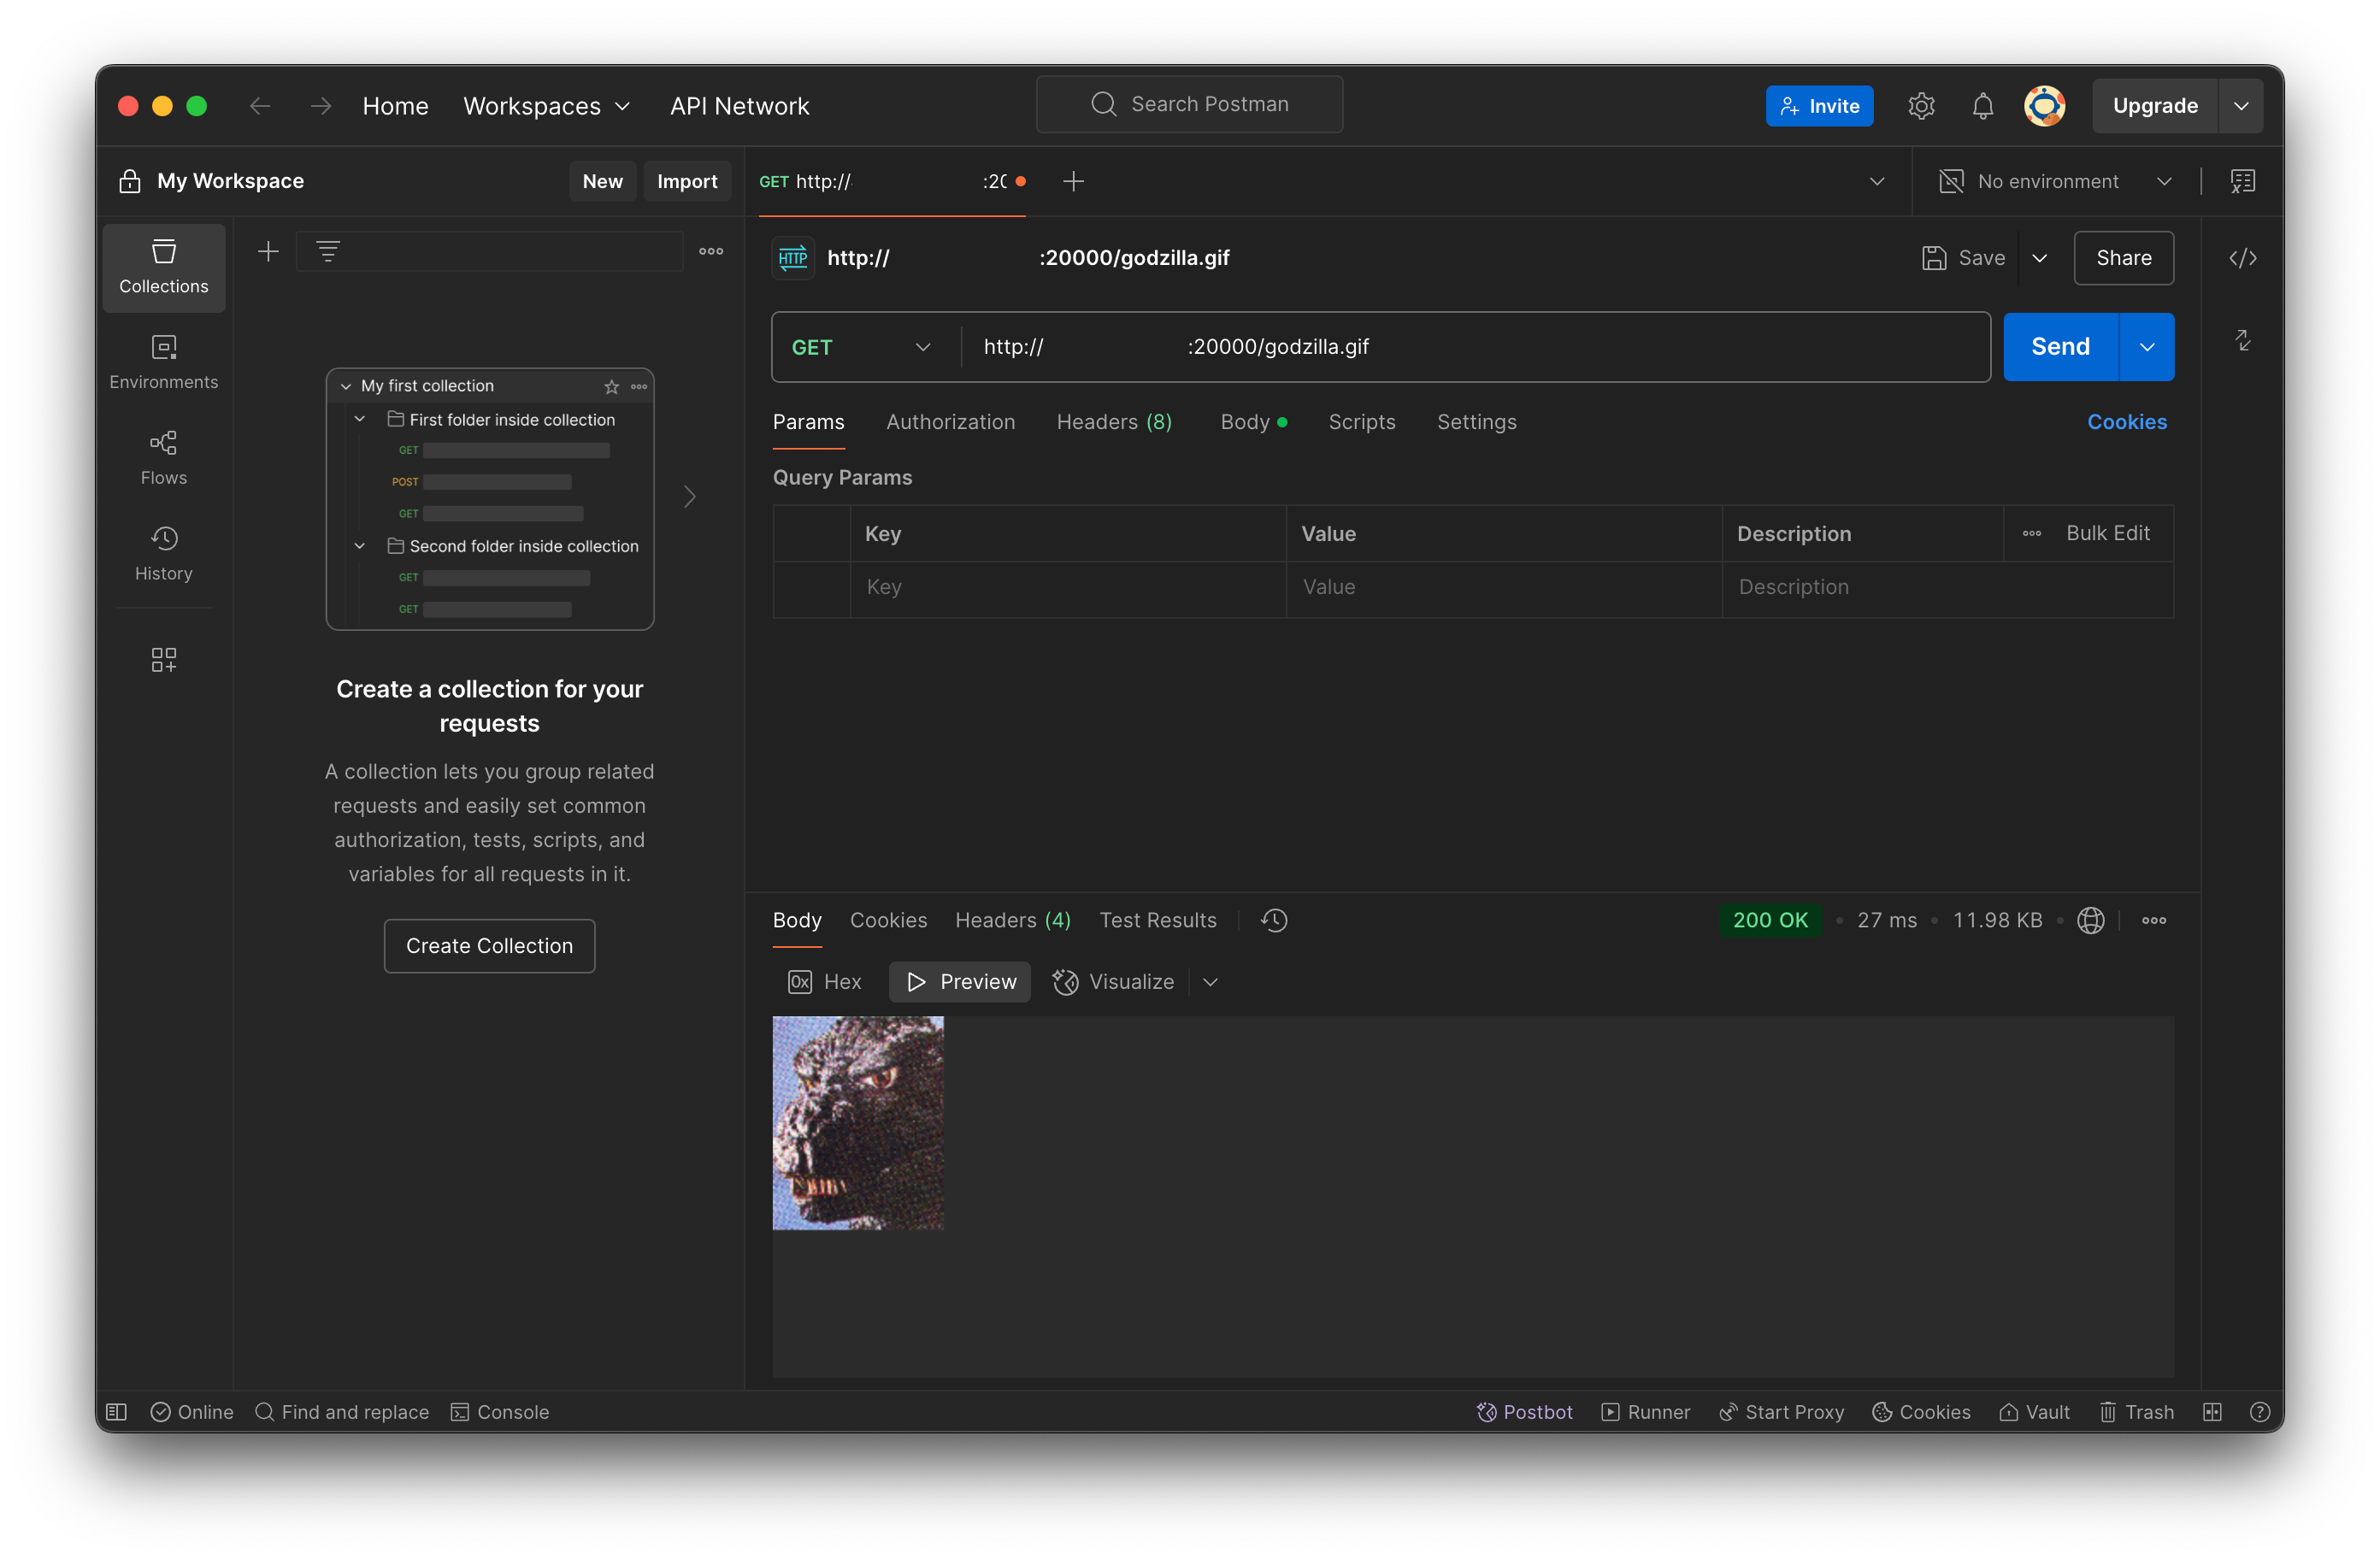Switch to the Authorization tab
Image resolution: width=2380 pixels, height=1559 pixels.
point(950,422)
